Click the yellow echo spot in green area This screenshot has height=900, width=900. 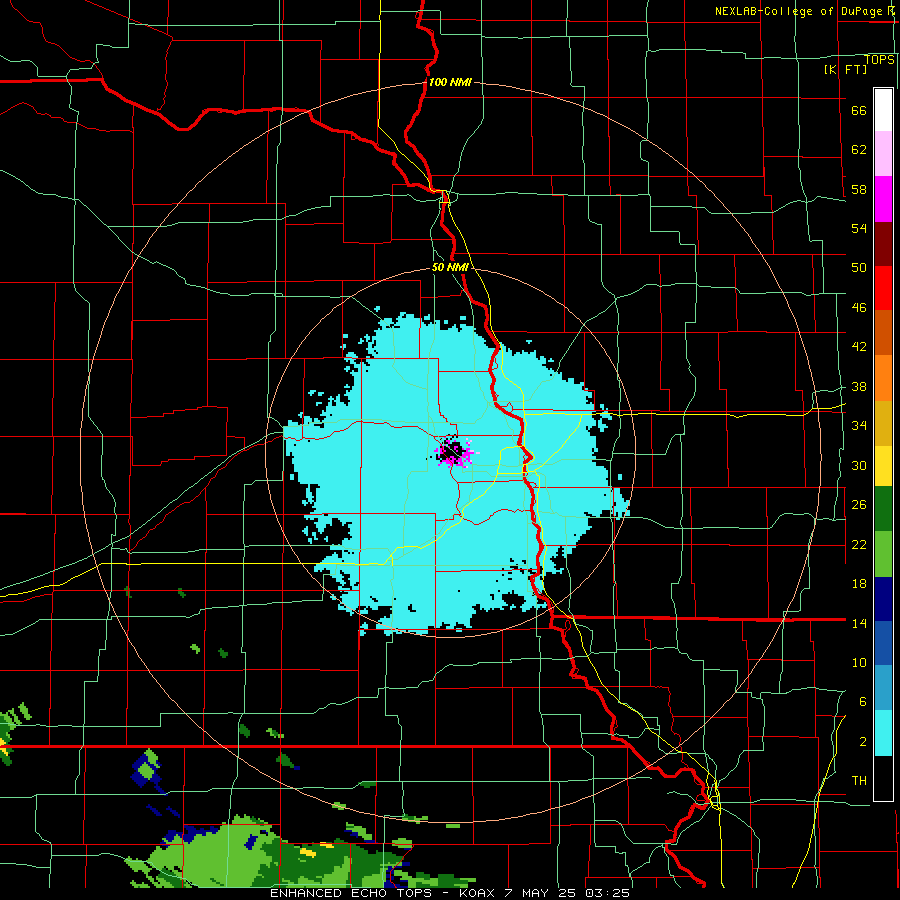[308, 852]
